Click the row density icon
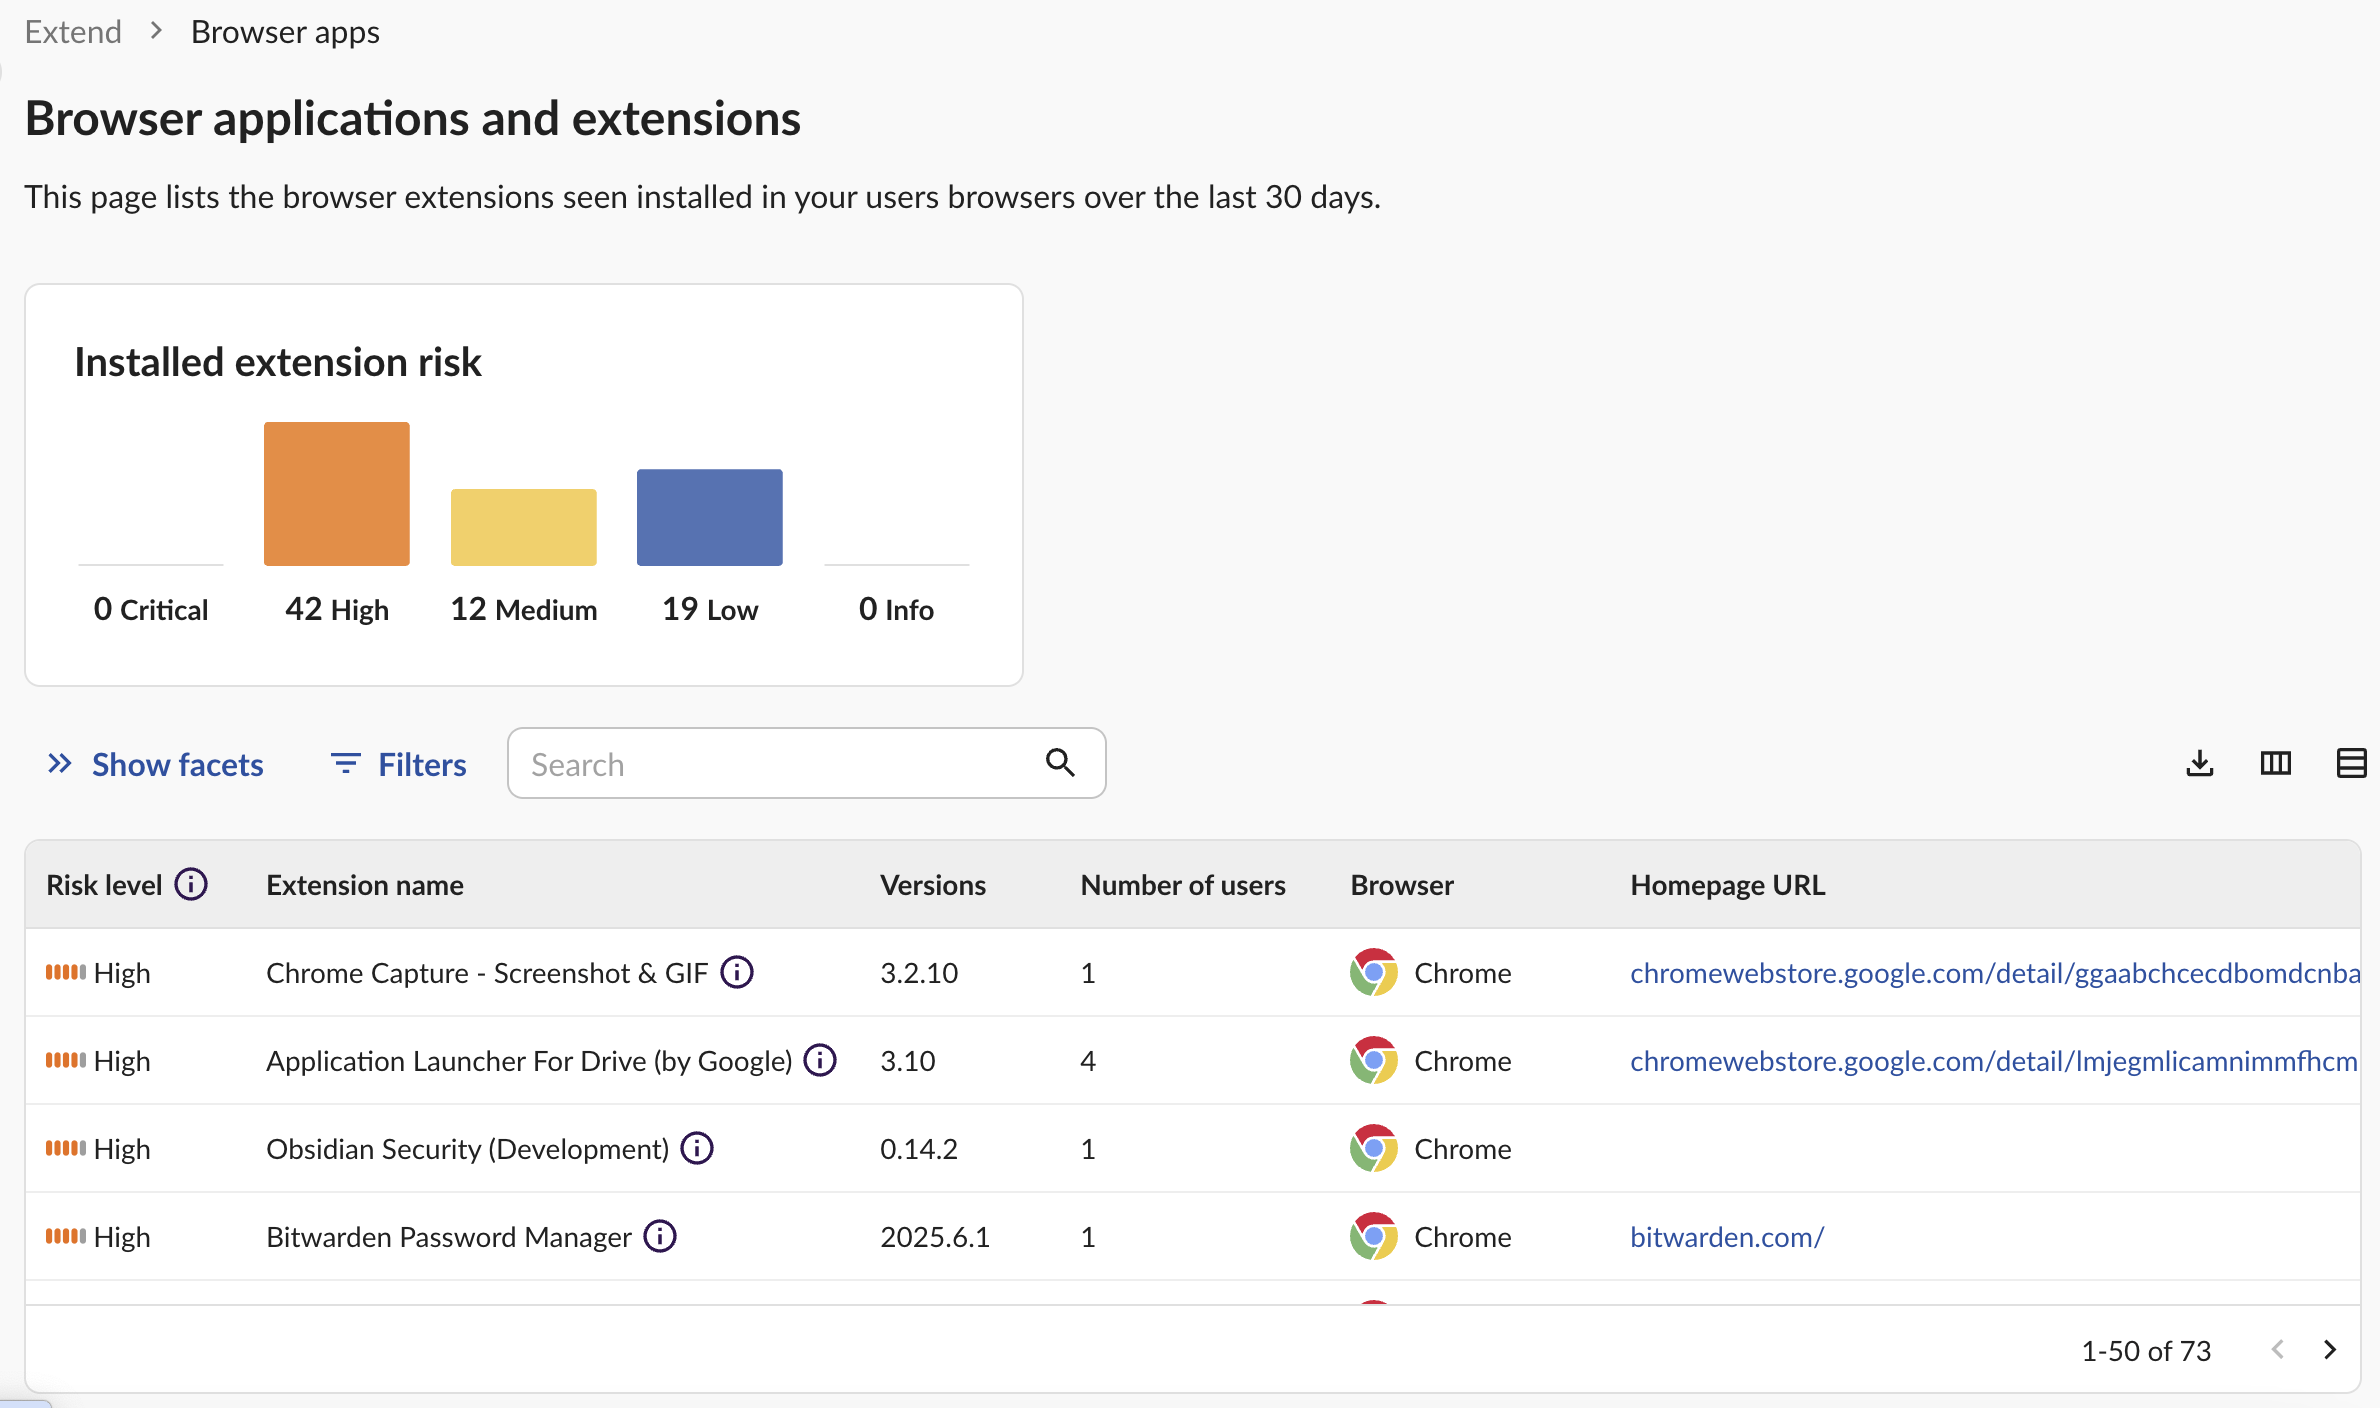 click(x=2351, y=763)
